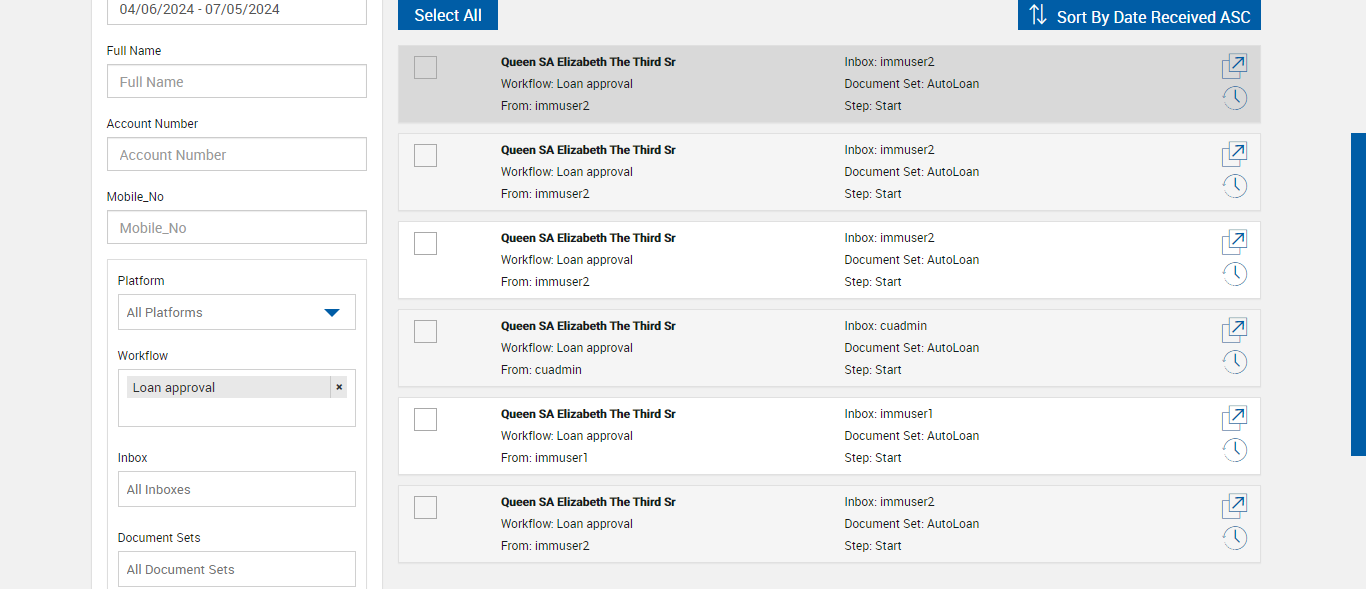View history of the cuadmin inbox item
1366x589 pixels.
pyautogui.click(x=1235, y=361)
